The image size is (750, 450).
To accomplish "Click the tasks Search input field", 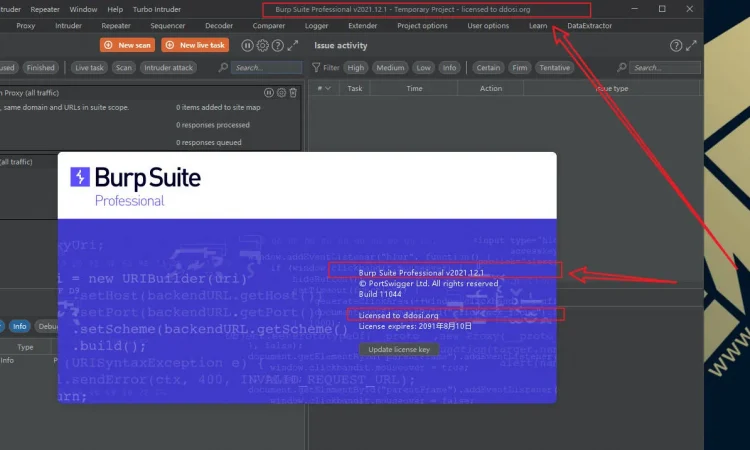I will coord(266,67).
